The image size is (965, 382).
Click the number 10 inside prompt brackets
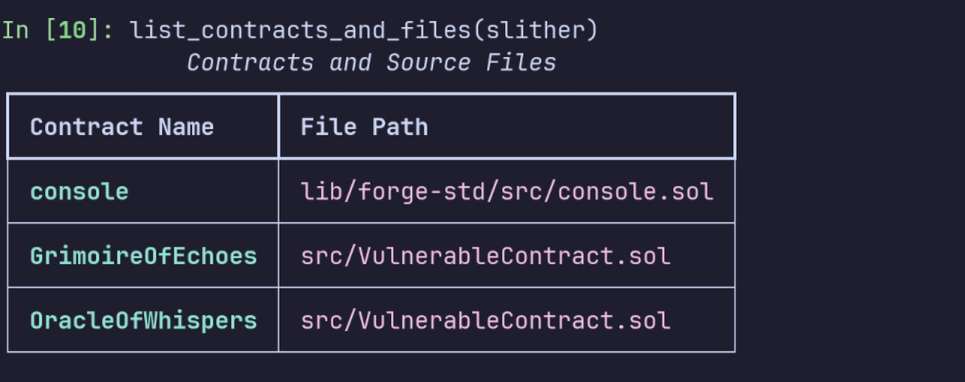pos(73,30)
